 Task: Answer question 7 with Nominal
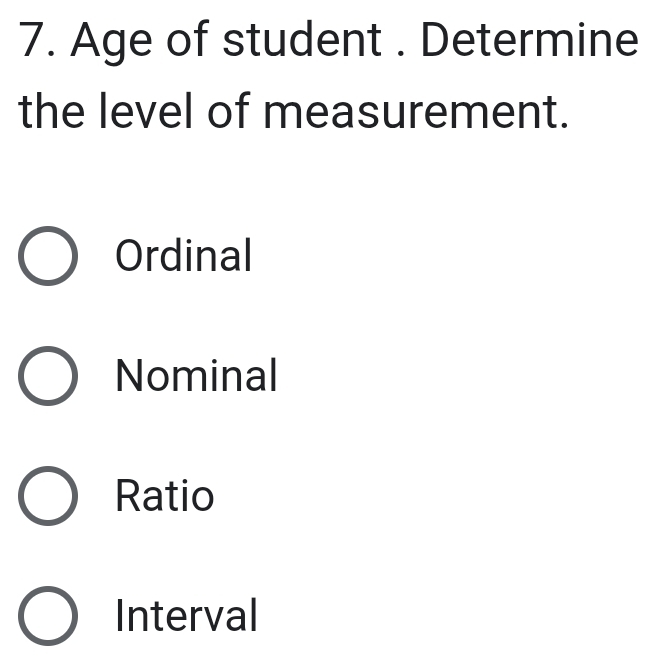point(47,377)
